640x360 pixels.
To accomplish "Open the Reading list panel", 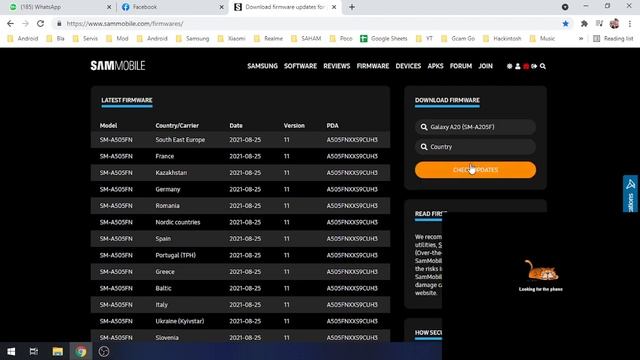I will (x=613, y=38).
